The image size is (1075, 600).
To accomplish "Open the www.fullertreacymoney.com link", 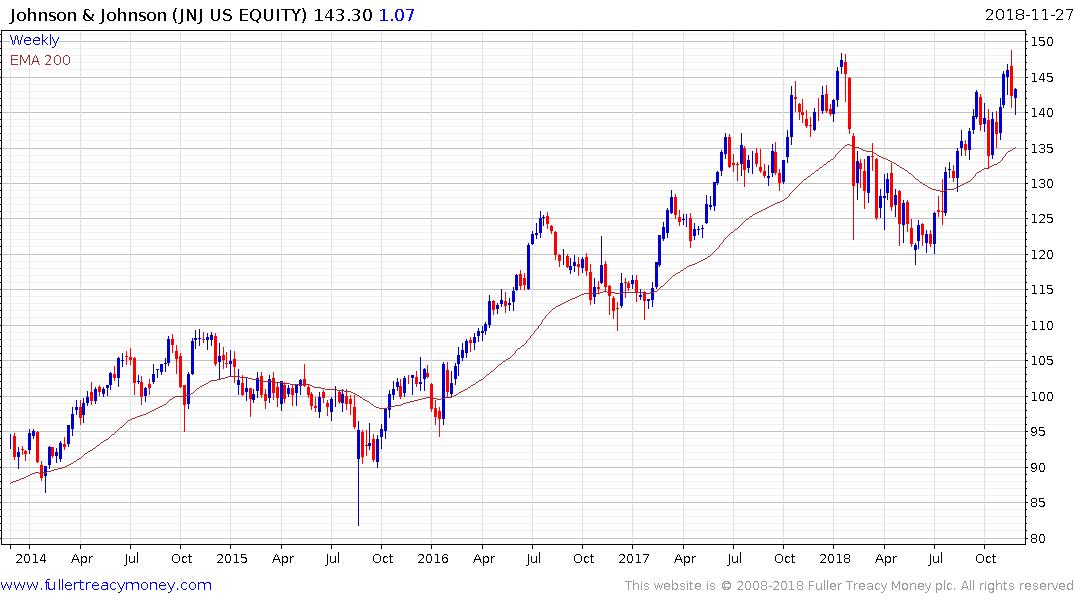I will 106,585.
